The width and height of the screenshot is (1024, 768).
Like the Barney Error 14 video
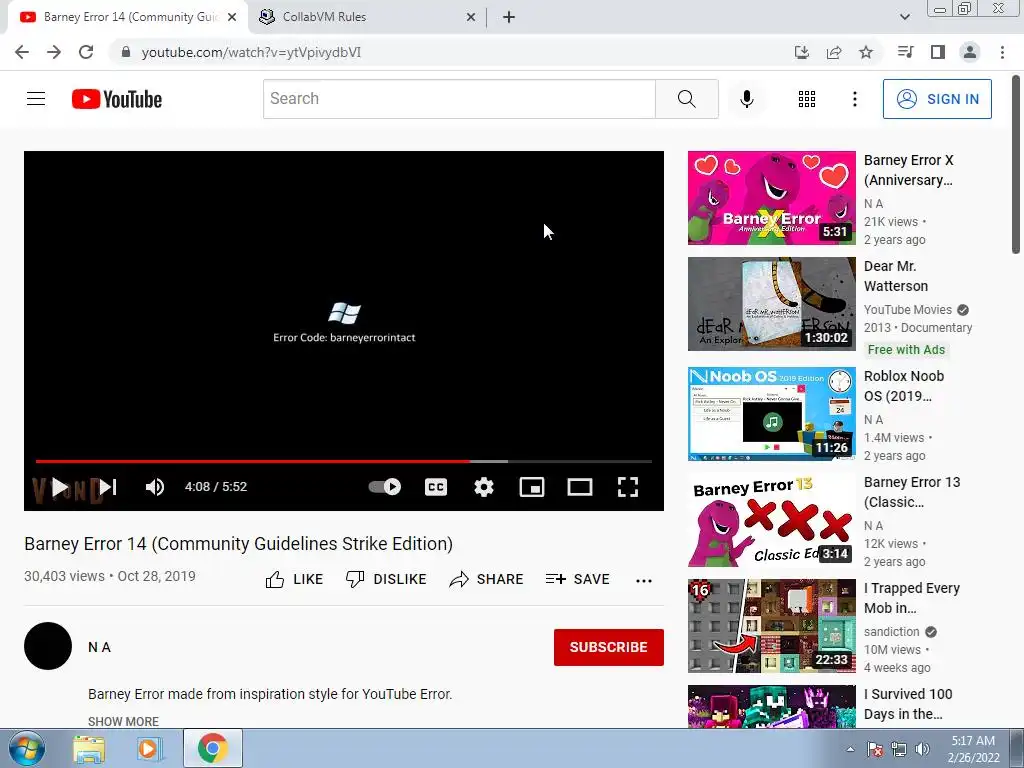[294, 579]
